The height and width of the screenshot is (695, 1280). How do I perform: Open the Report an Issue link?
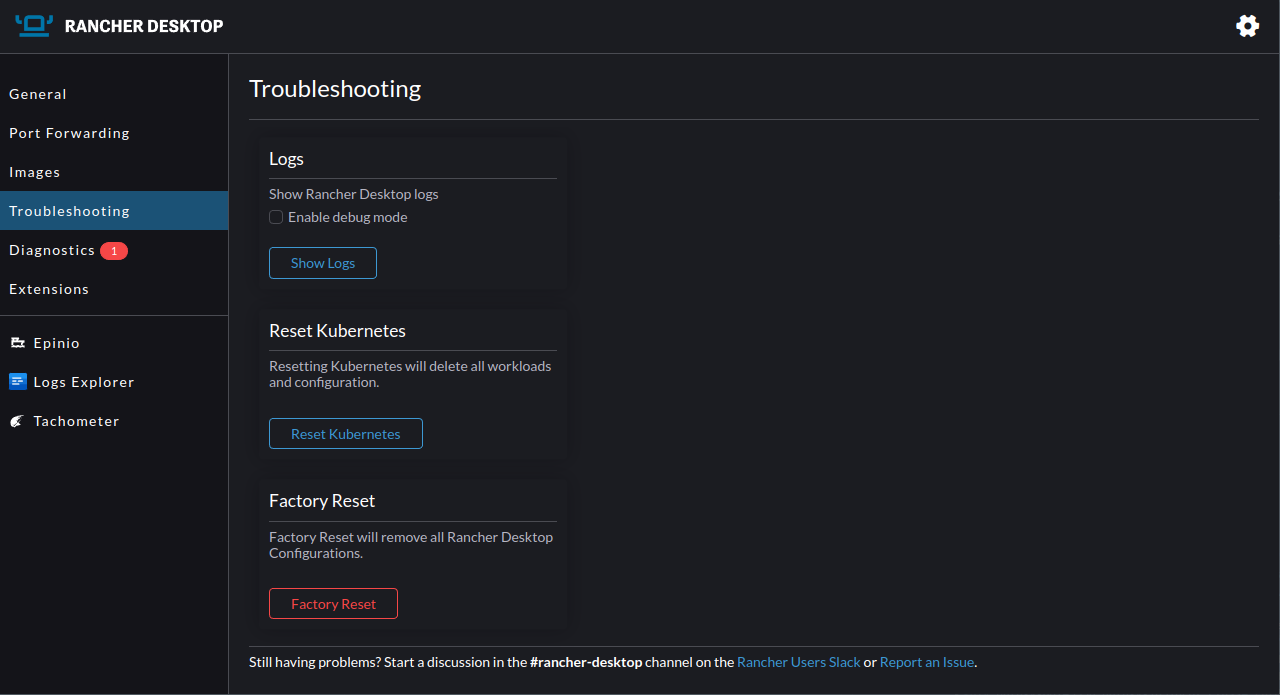[x=926, y=662]
